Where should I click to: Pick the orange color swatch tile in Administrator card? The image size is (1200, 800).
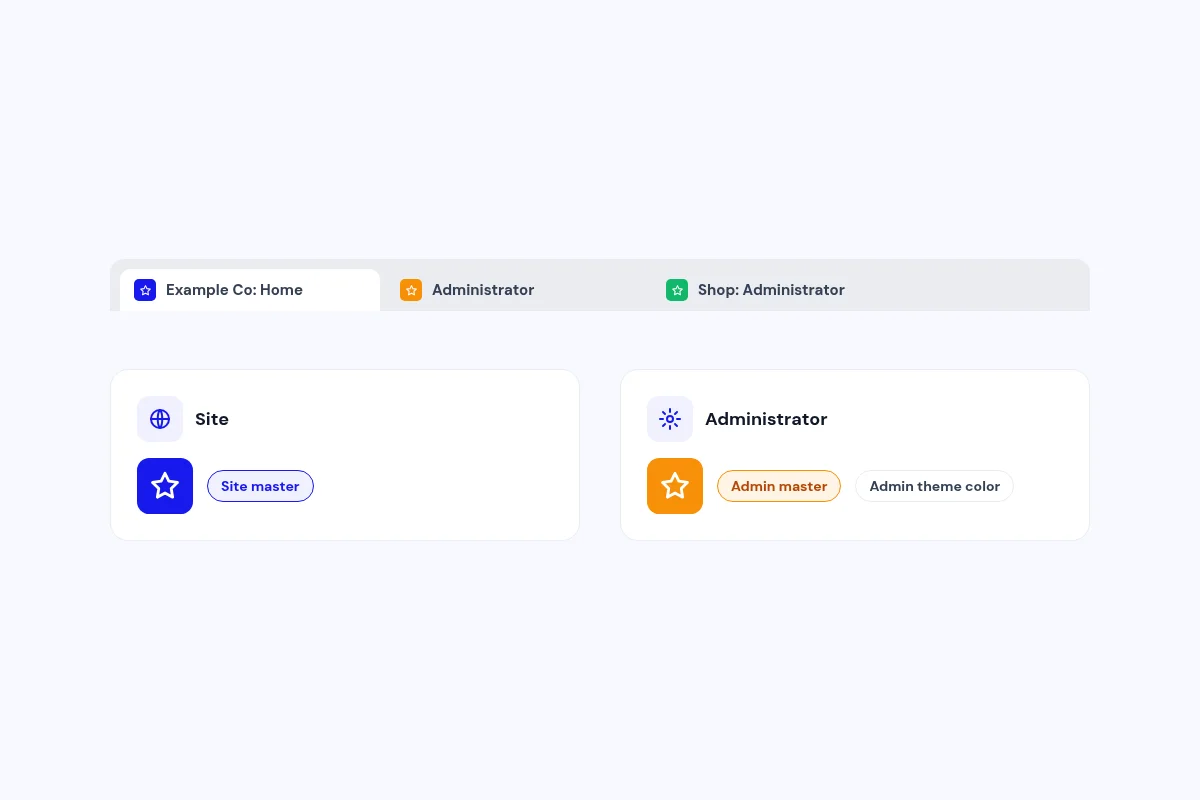pos(675,486)
